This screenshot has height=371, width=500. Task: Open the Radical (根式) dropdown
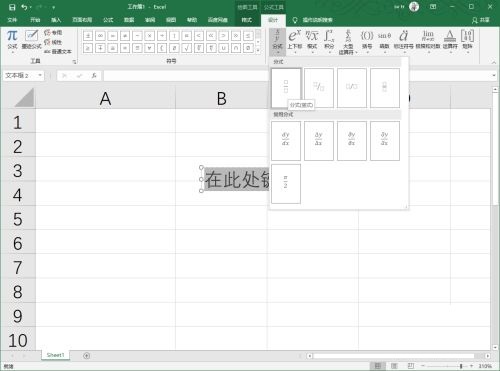(312, 41)
